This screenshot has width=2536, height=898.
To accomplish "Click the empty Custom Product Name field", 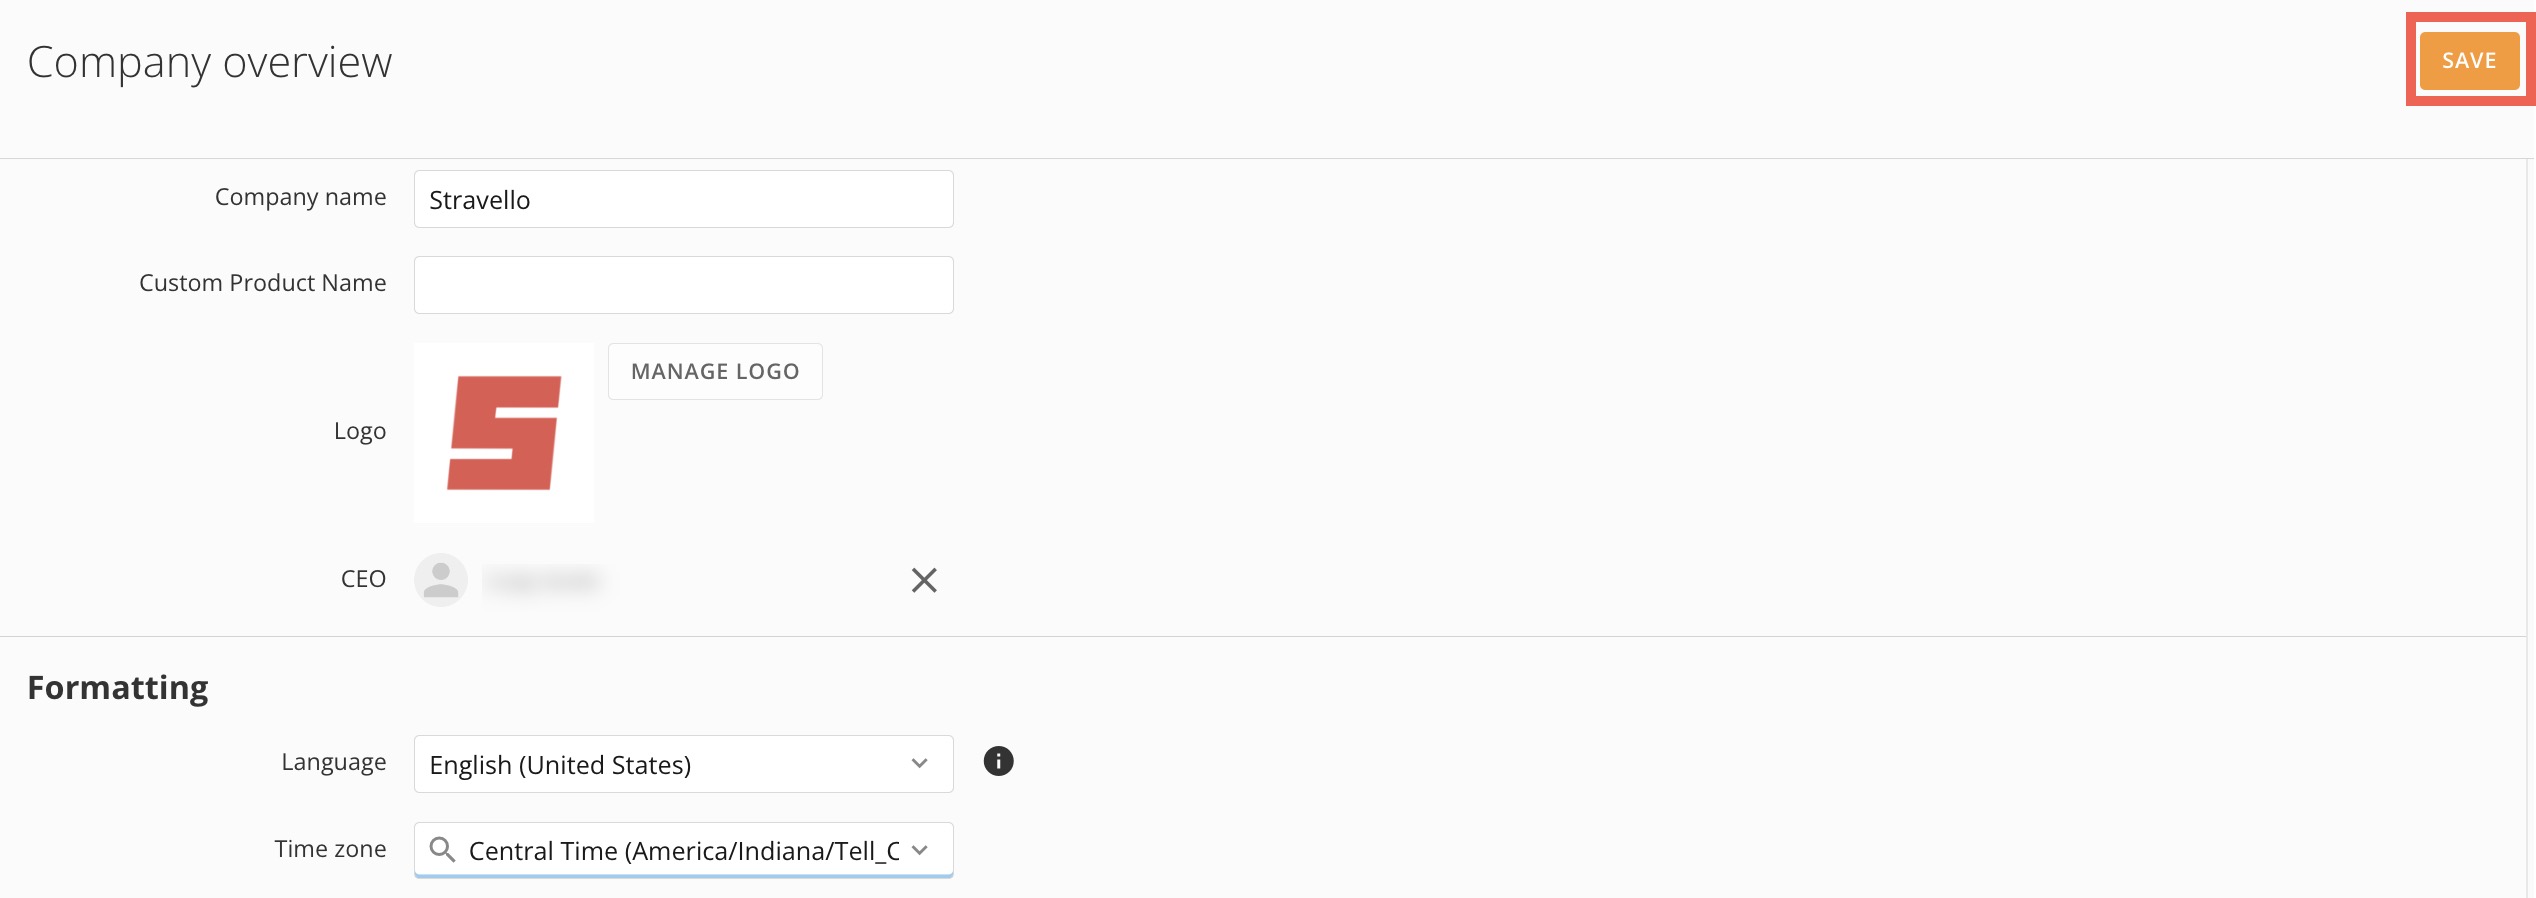I will [683, 284].
